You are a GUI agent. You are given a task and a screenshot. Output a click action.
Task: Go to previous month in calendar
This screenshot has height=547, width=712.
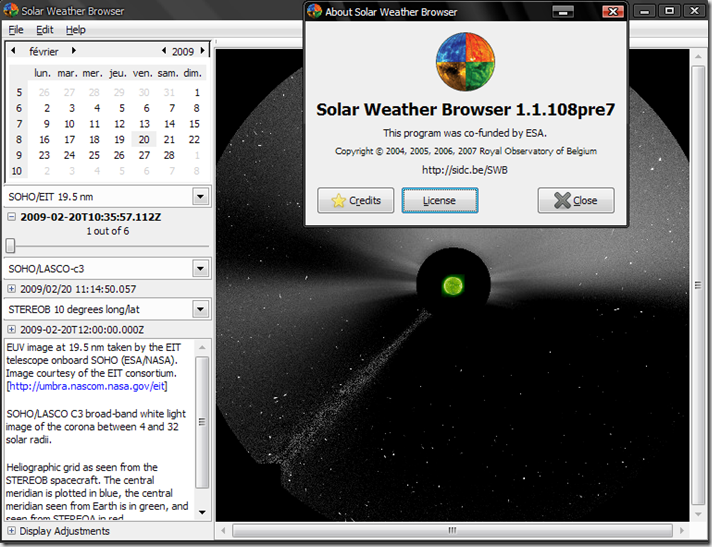[13, 50]
